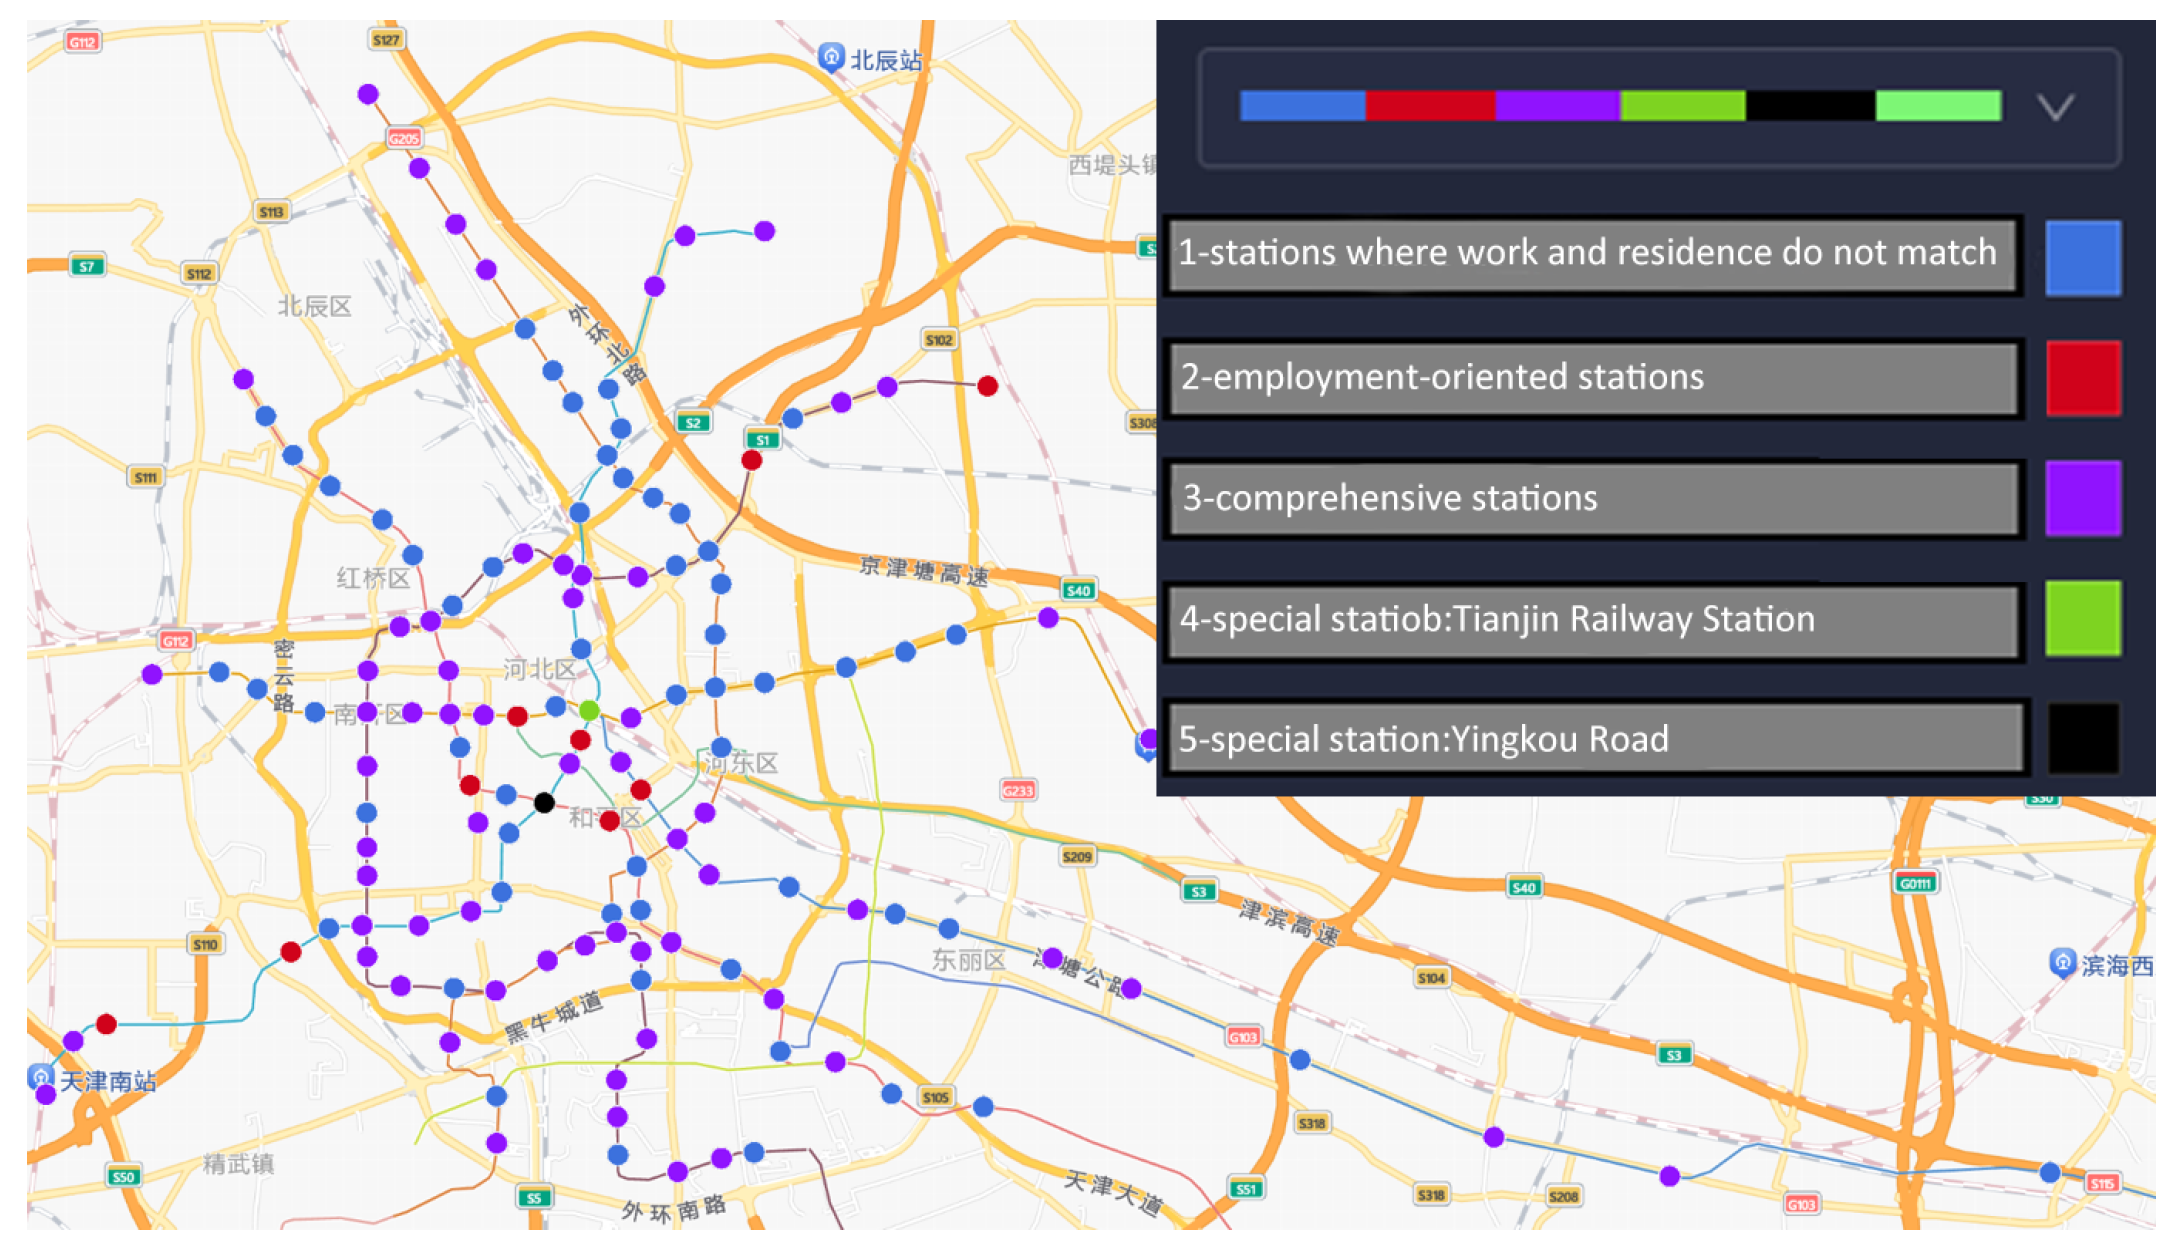Click the green Tianjin Railway Station dot
Viewport: 2181px width, 1257px height.
click(x=589, y=710)
